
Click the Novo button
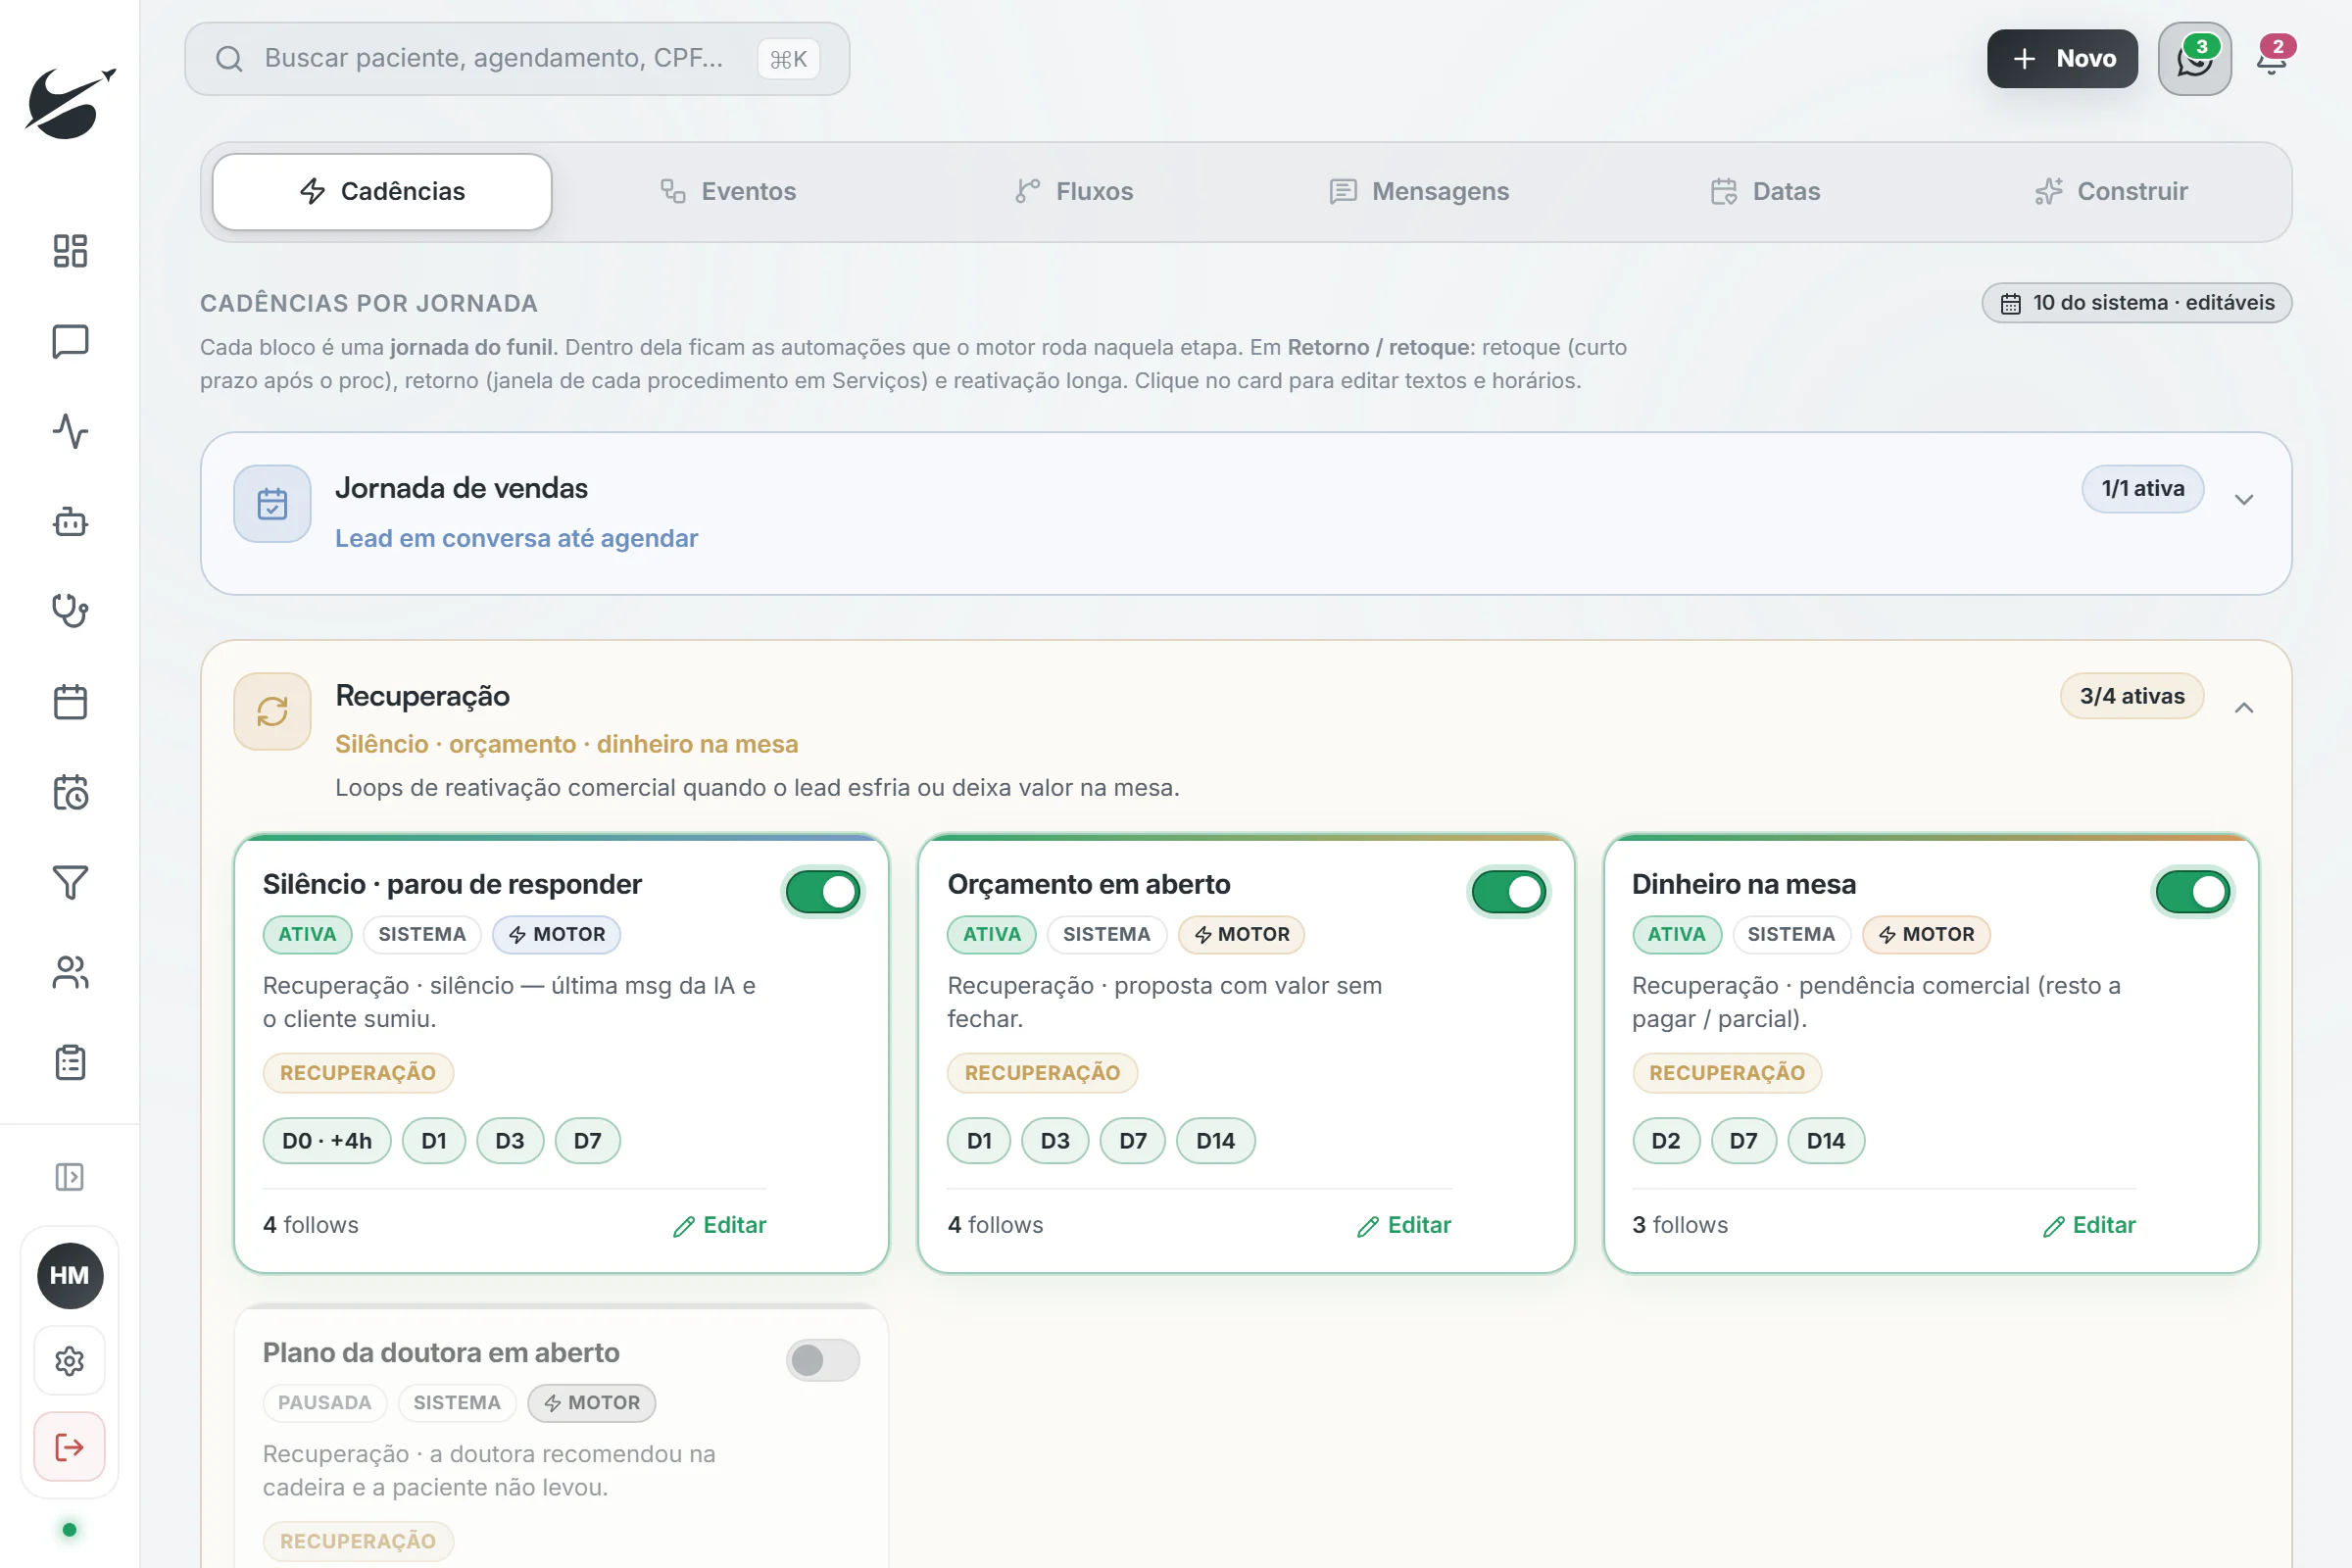coord(2062,59)
